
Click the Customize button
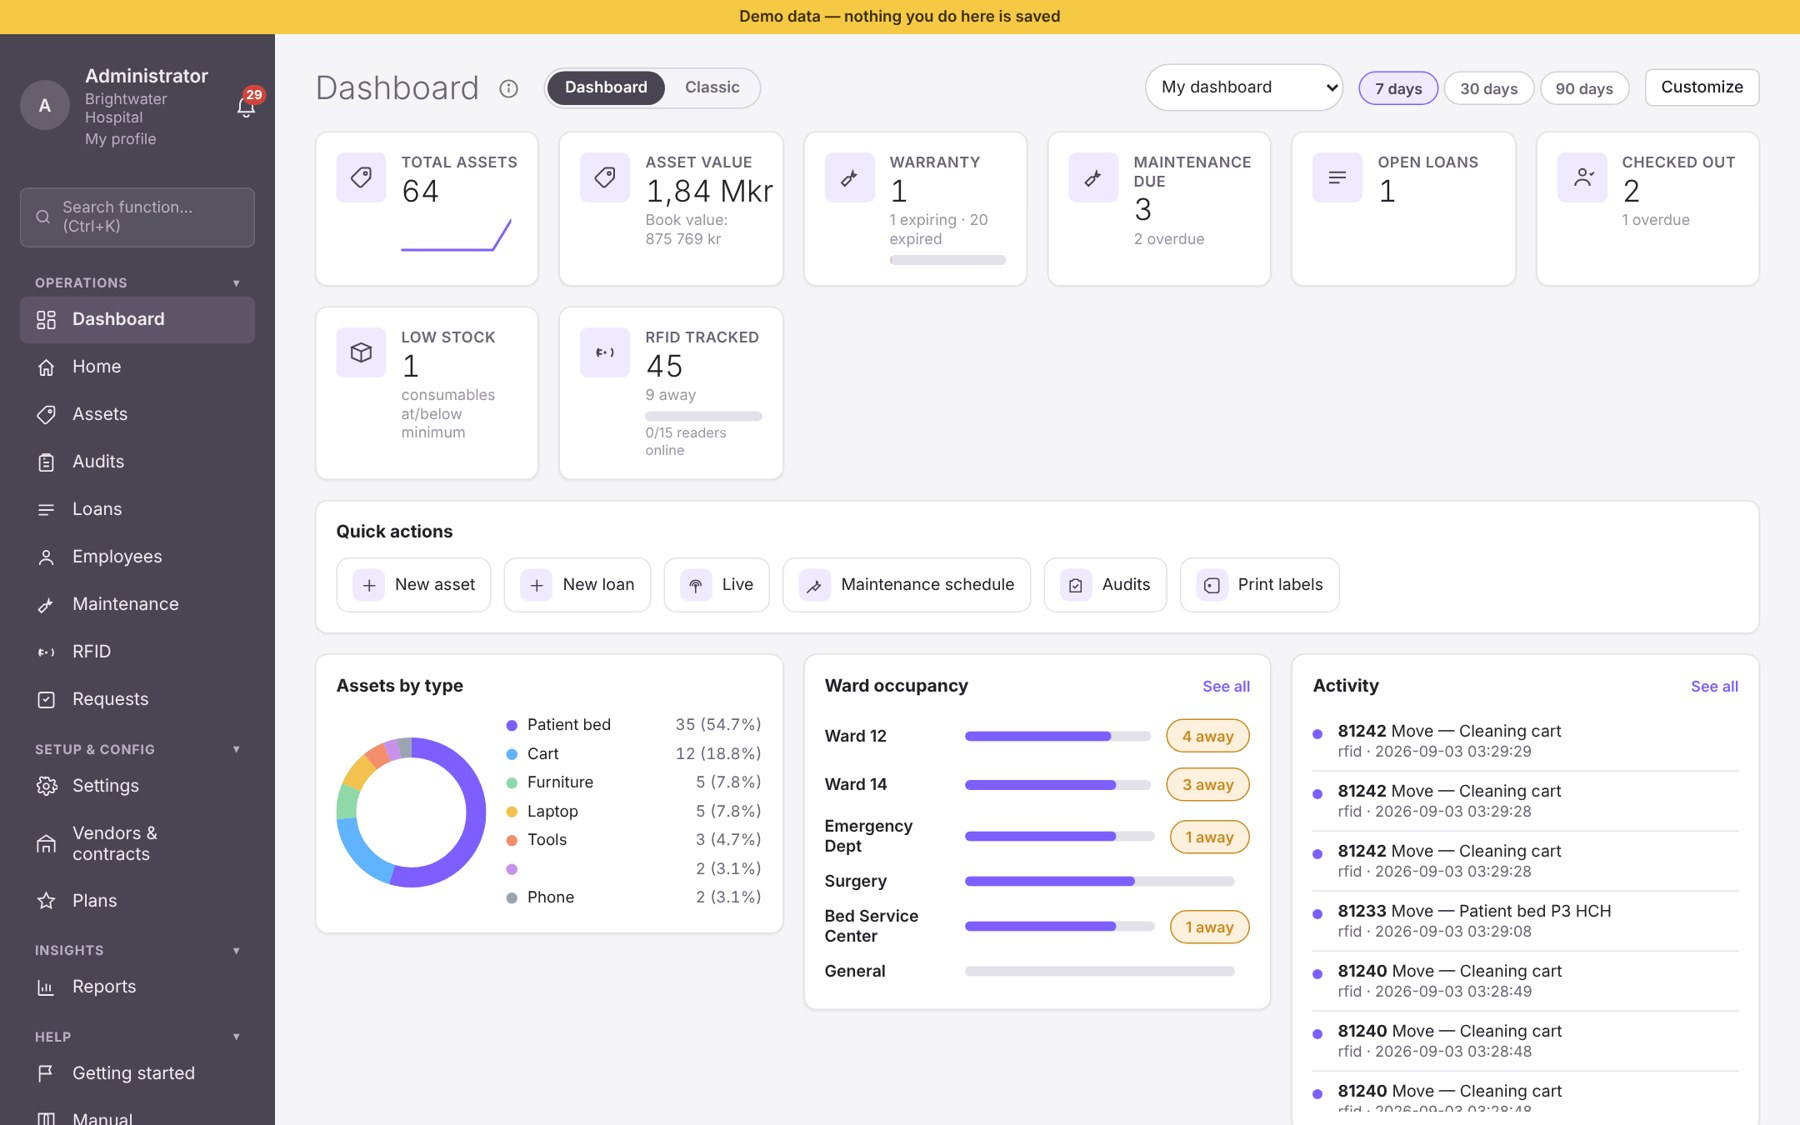[x=1701, y=87]
